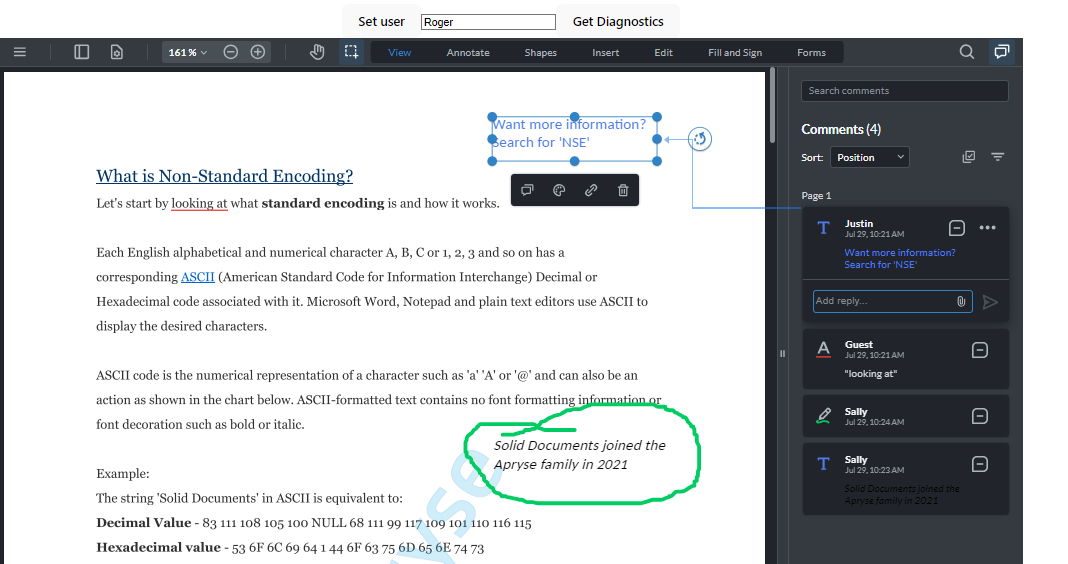Select Justin's 'Want more information?' comment text
Screen dimensions: 1068x564
[900, 259]
